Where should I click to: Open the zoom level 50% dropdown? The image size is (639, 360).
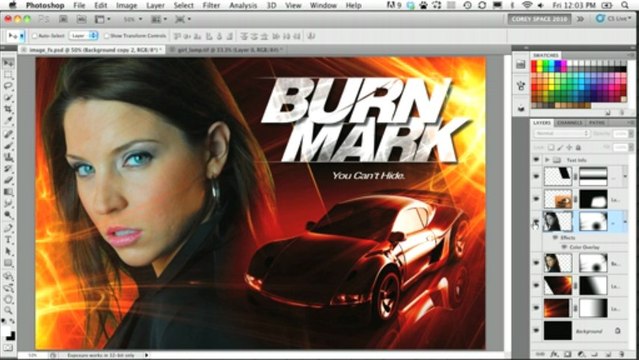(x=132, y=19)
